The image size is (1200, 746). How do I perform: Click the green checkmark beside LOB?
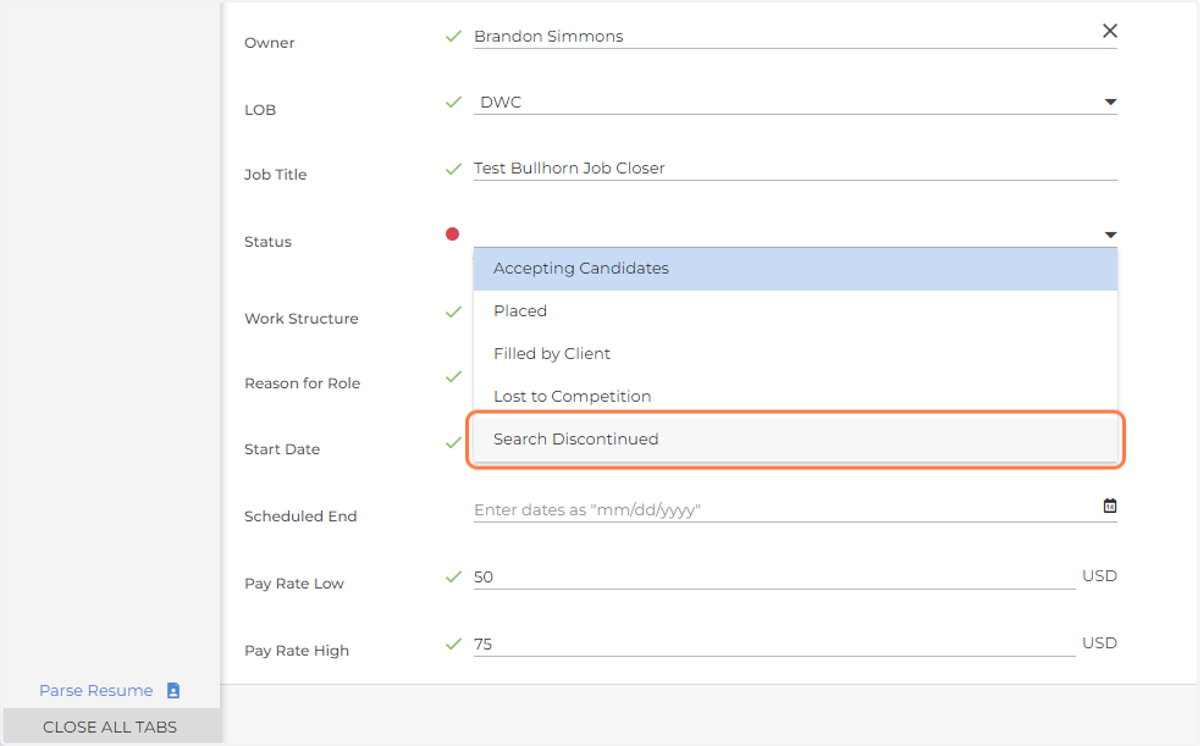(x=454, y=102)
